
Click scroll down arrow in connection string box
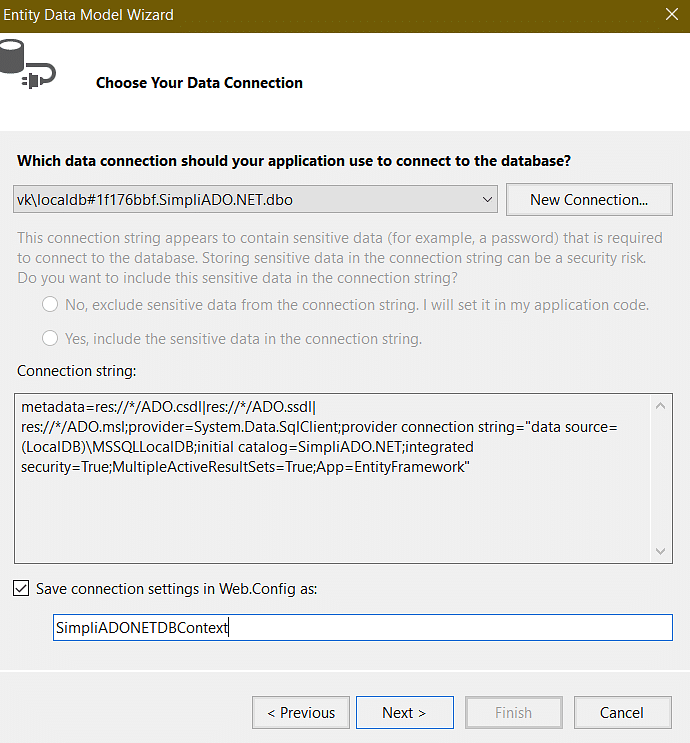click(661, 551)
